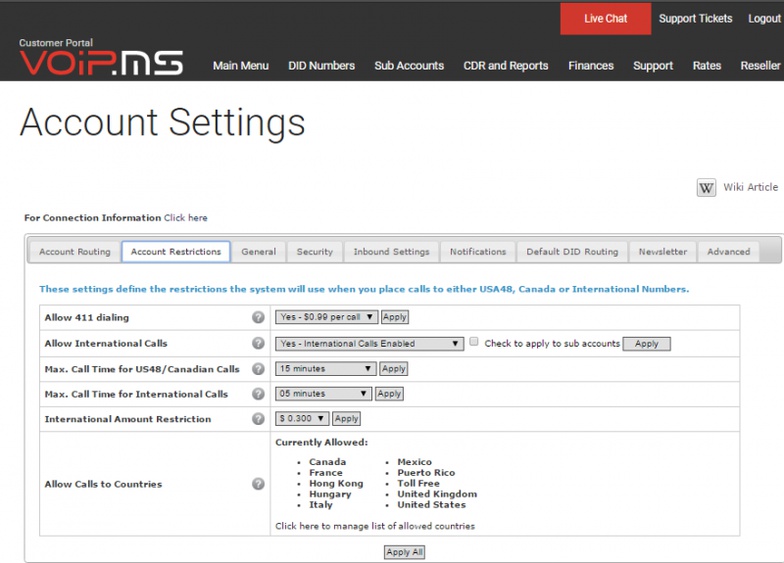Viewport: 784px width, 563px height.
Task: Open the Rates menu
Action: (x=706, y=66)
